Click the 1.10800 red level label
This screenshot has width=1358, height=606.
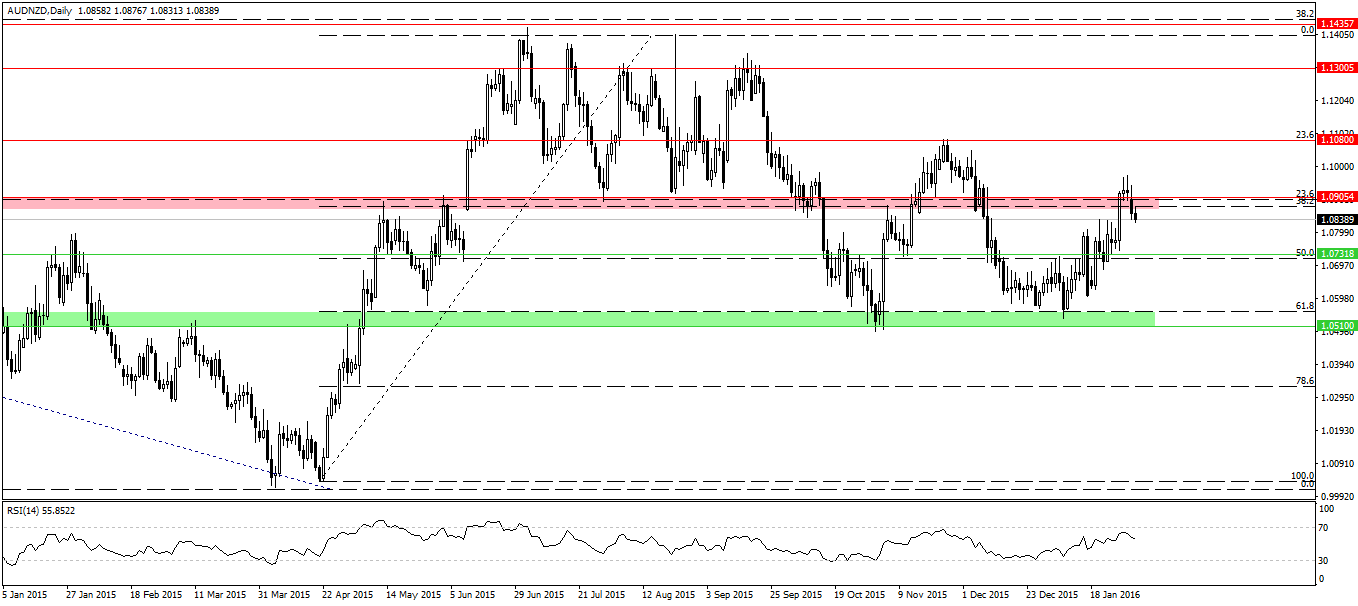tap(1336, 141)
